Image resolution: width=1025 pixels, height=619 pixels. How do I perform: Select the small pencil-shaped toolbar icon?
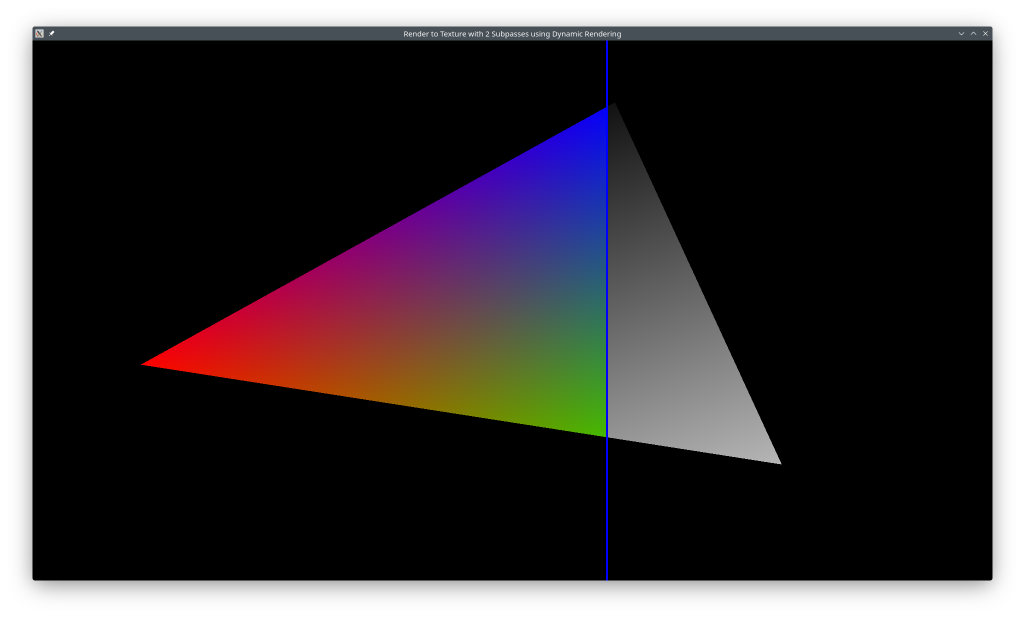click(51, 33)
